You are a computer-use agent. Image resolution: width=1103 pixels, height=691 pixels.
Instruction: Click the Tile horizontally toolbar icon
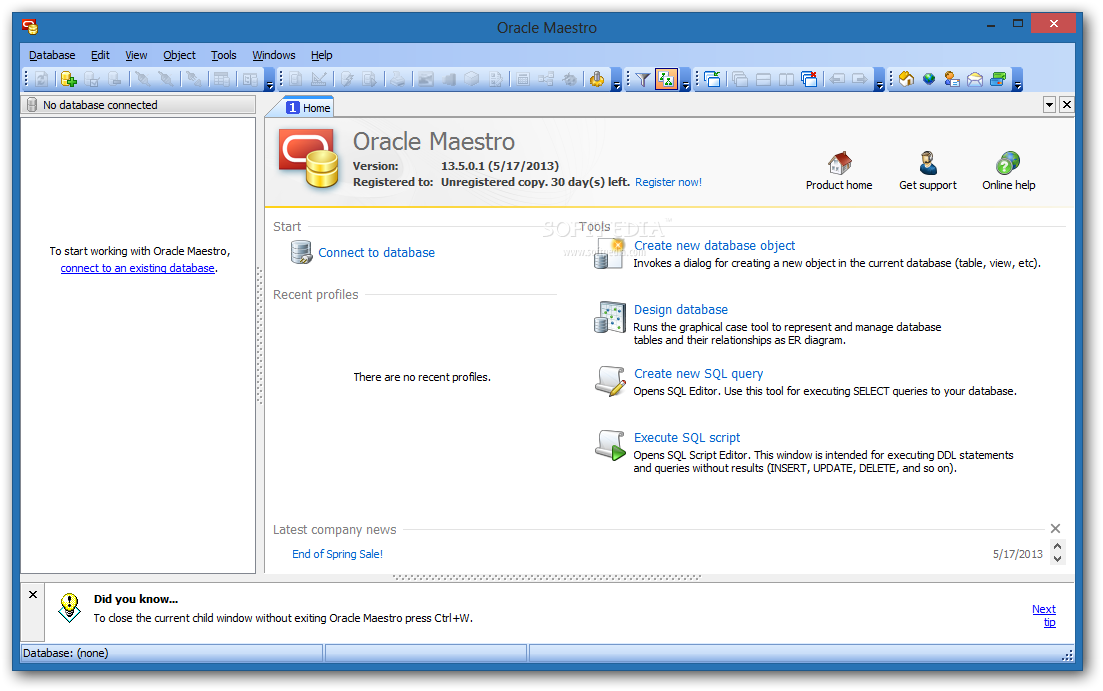point(763,80)
